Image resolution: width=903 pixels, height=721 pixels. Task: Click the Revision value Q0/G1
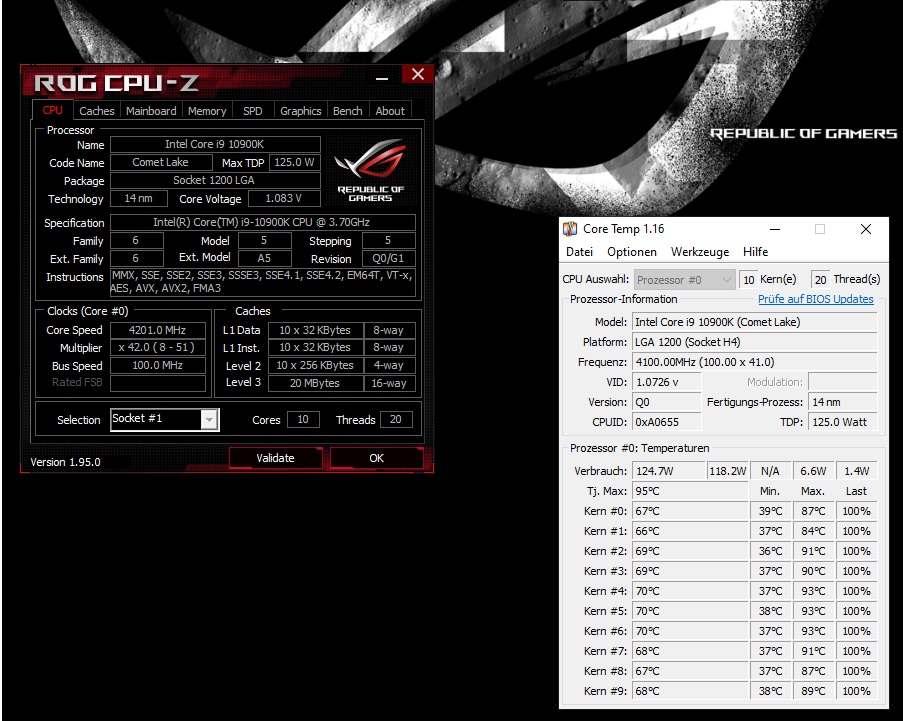(388, 258)
